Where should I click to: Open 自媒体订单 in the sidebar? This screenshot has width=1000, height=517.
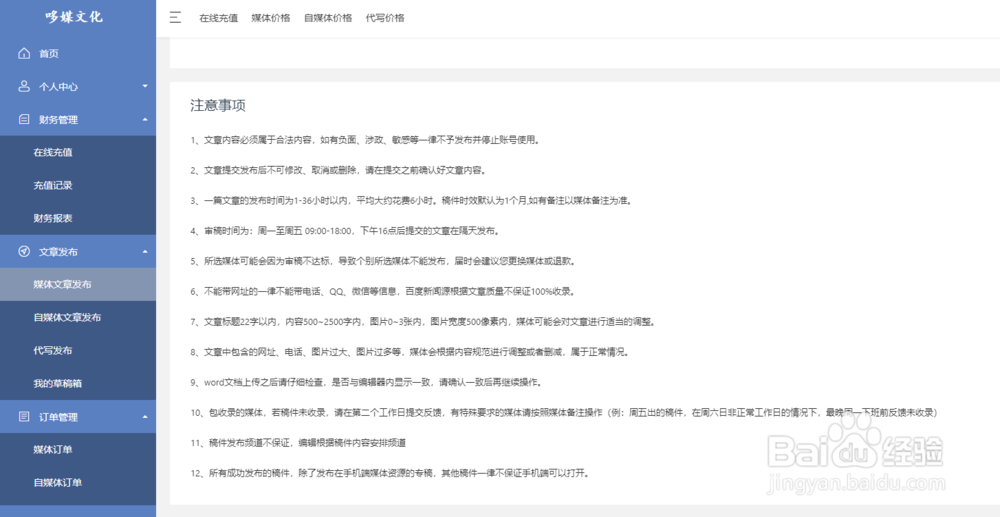click(x=78, y=483)
